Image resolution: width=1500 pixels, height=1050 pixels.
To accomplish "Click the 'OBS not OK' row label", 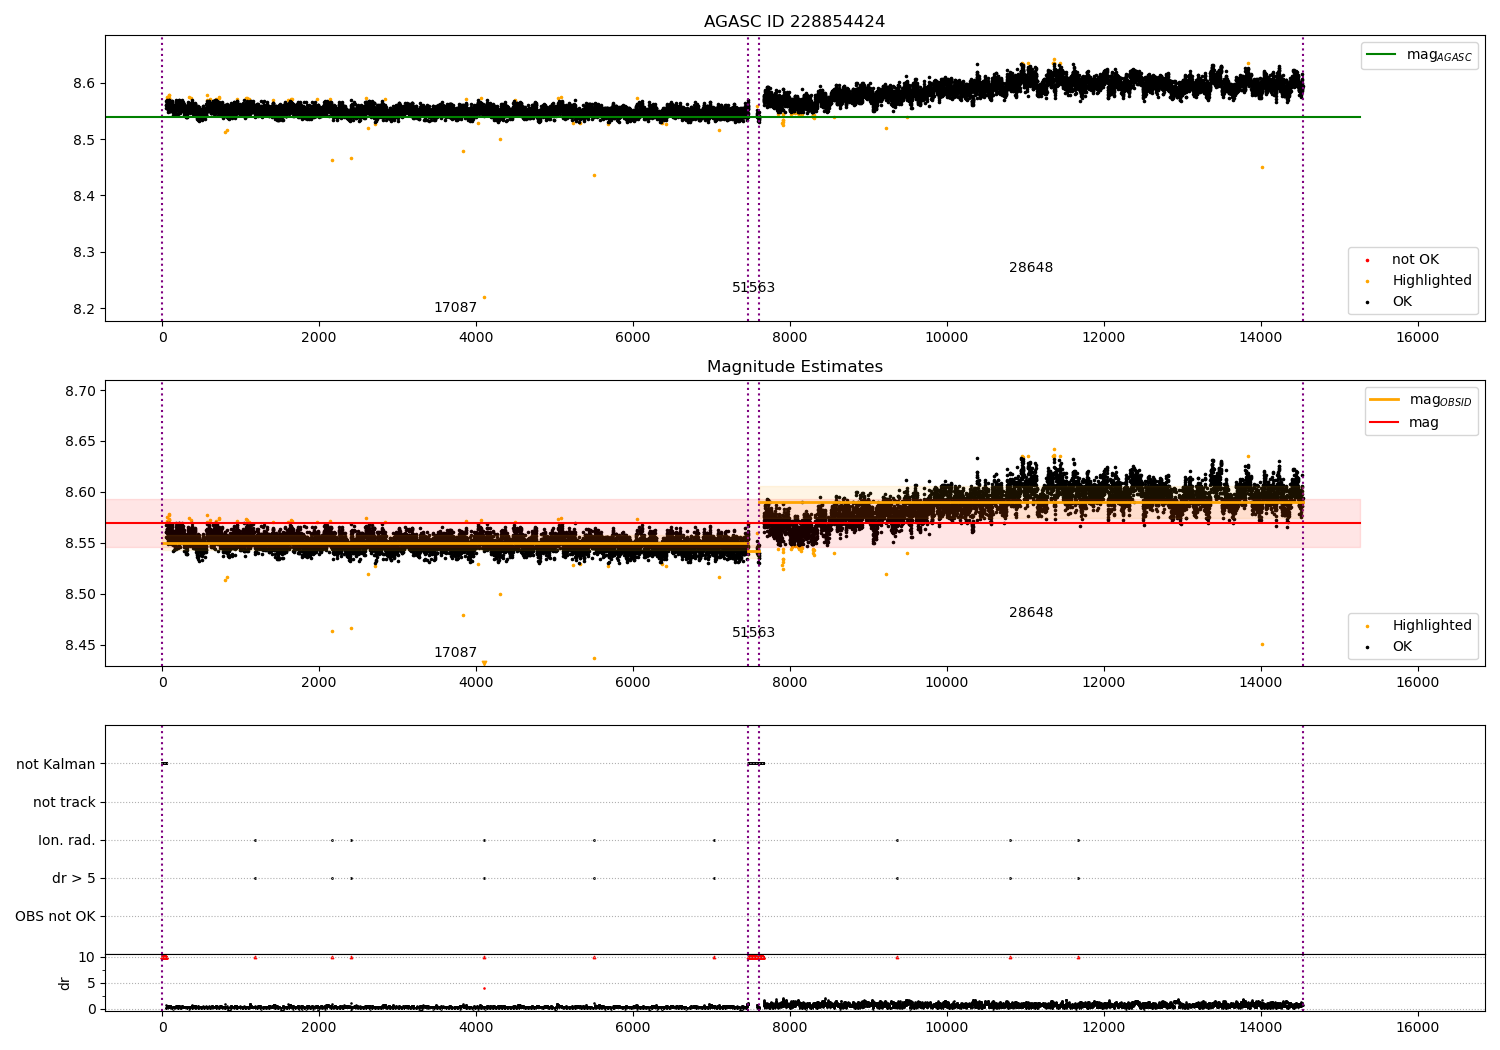I will click(x=55, y=916).
